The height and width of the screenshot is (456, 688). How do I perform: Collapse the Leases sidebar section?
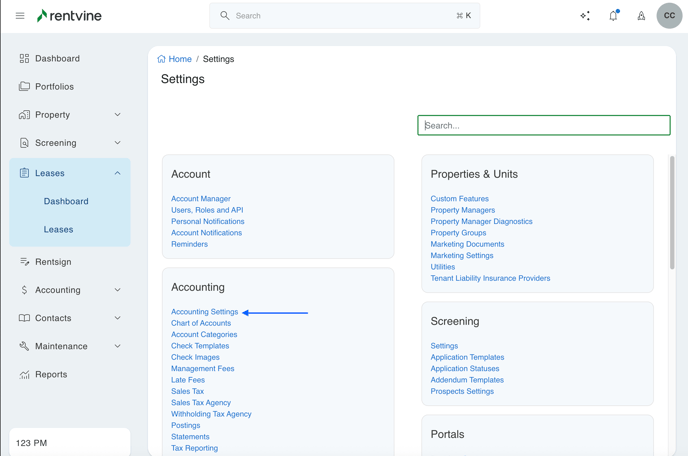click(x=117, y=173)
